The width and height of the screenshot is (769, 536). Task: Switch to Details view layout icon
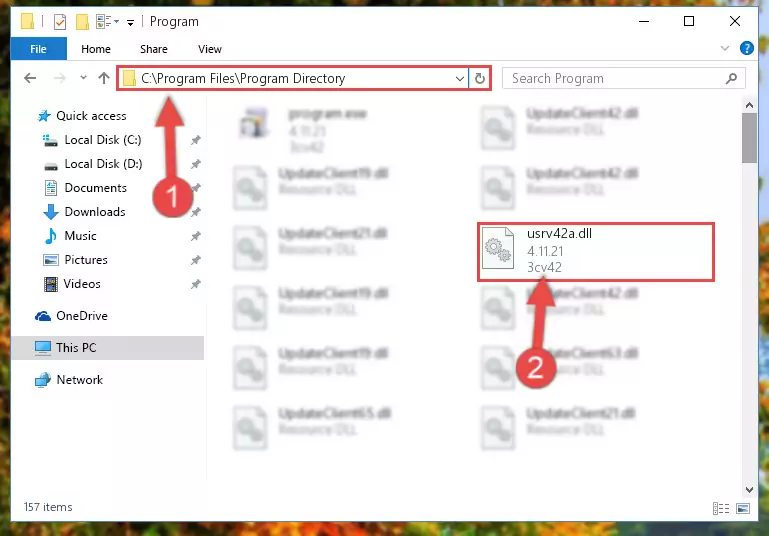720,509
